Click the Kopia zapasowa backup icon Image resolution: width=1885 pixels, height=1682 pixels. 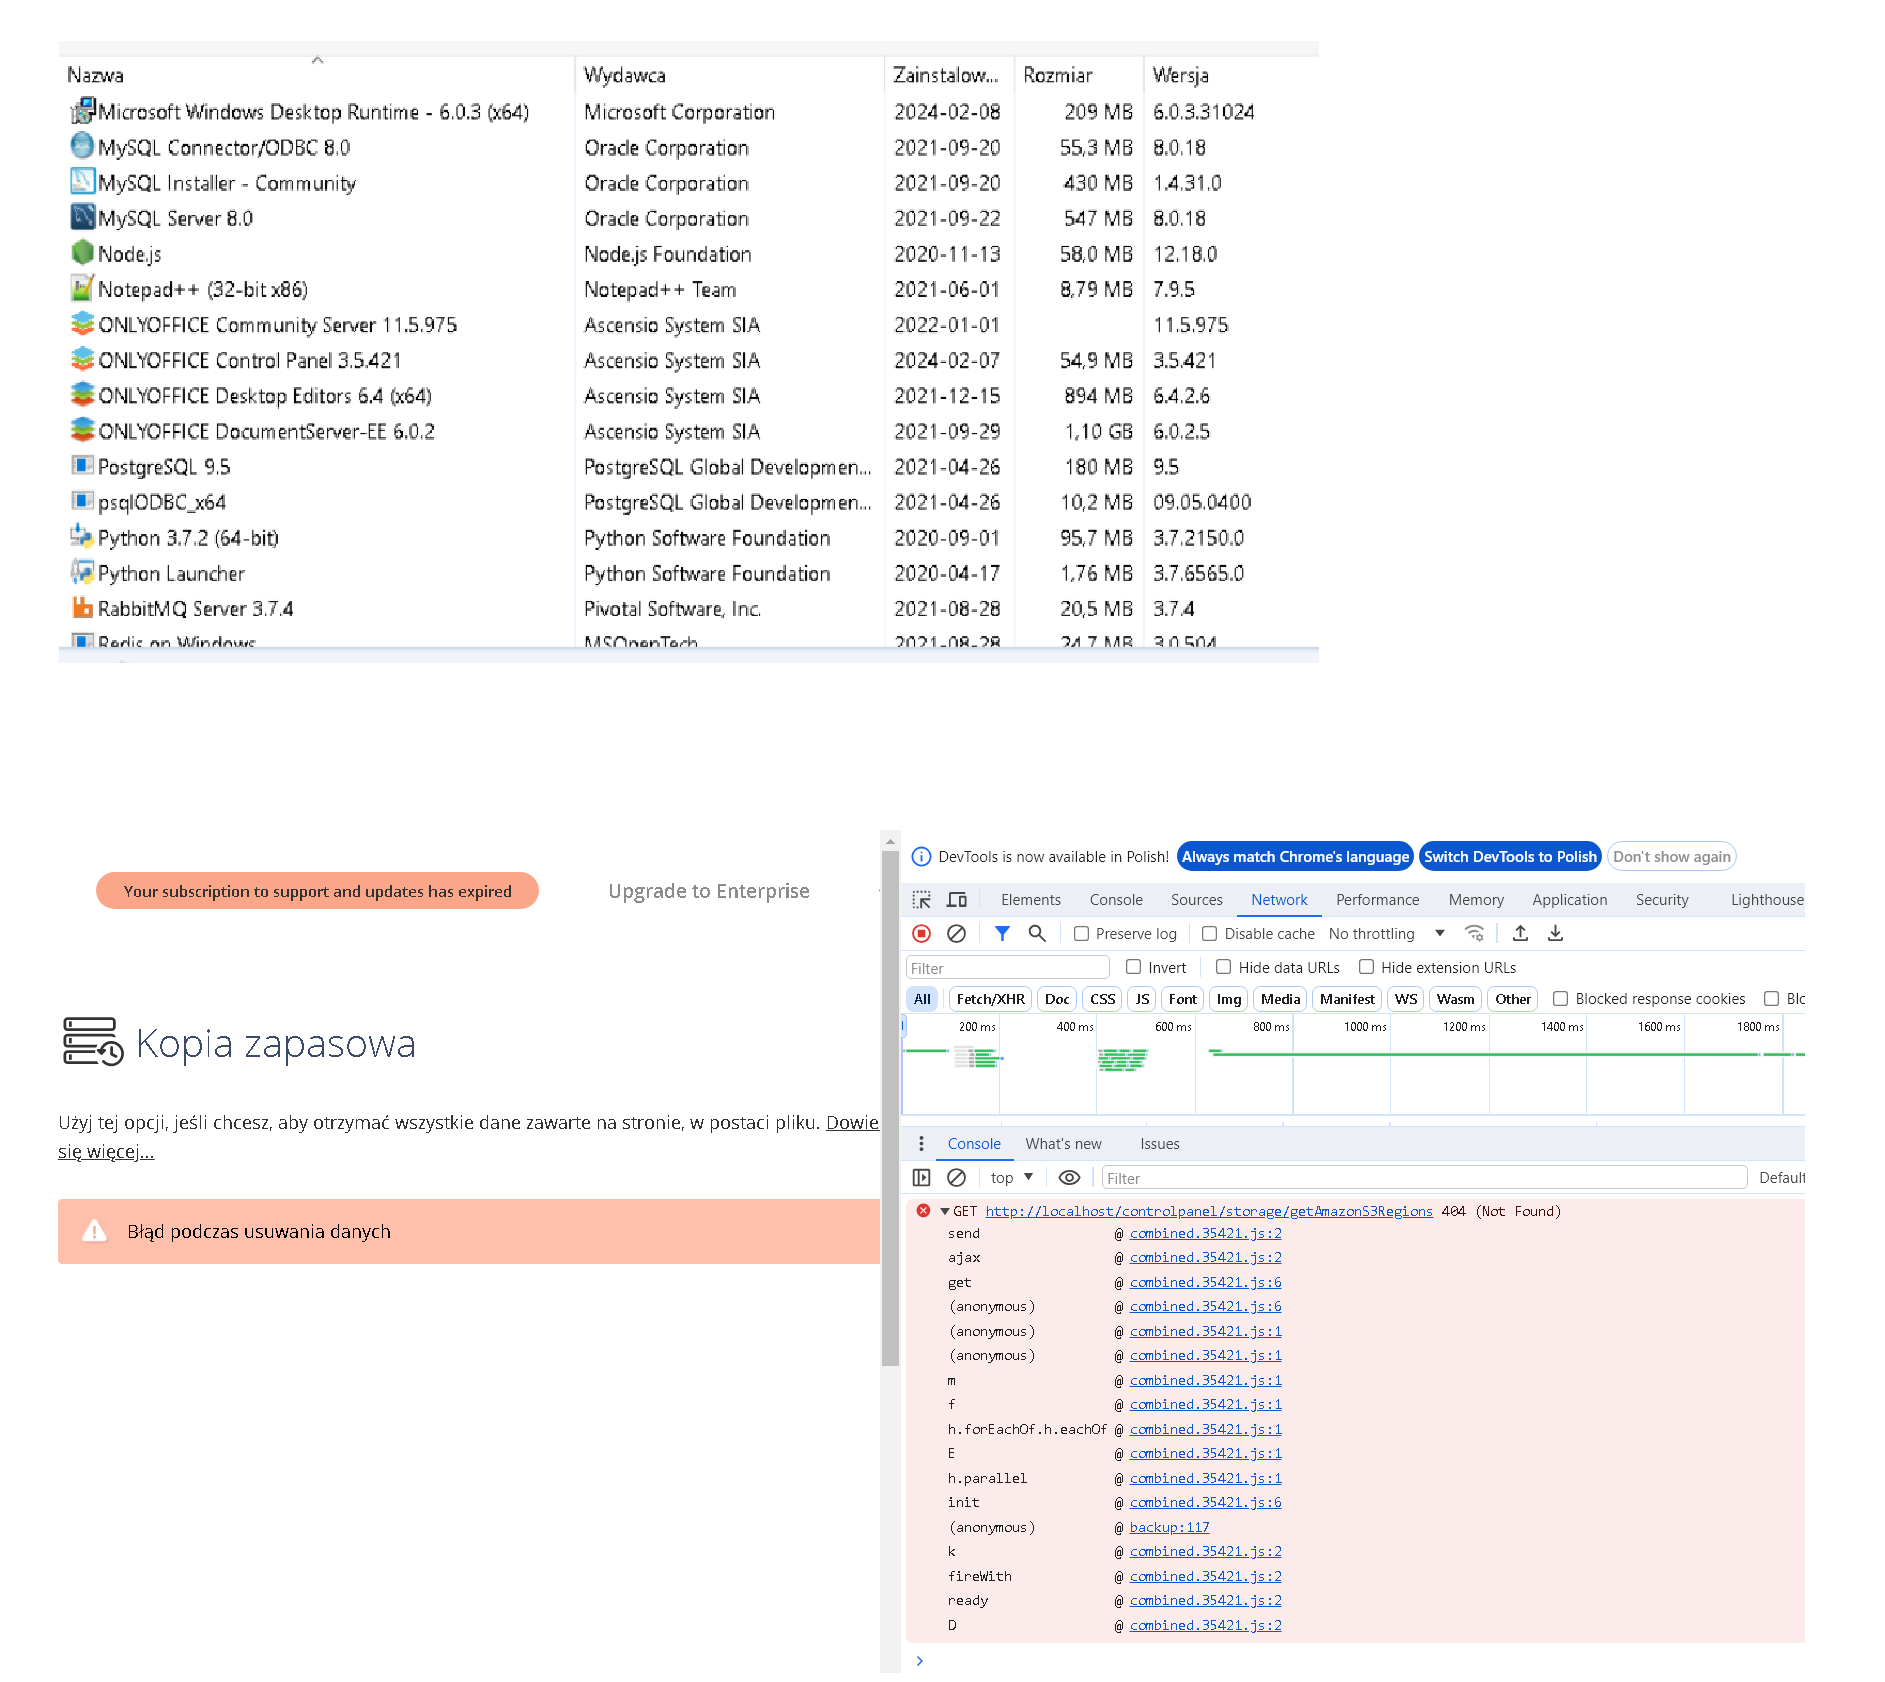click(93, 1043)
